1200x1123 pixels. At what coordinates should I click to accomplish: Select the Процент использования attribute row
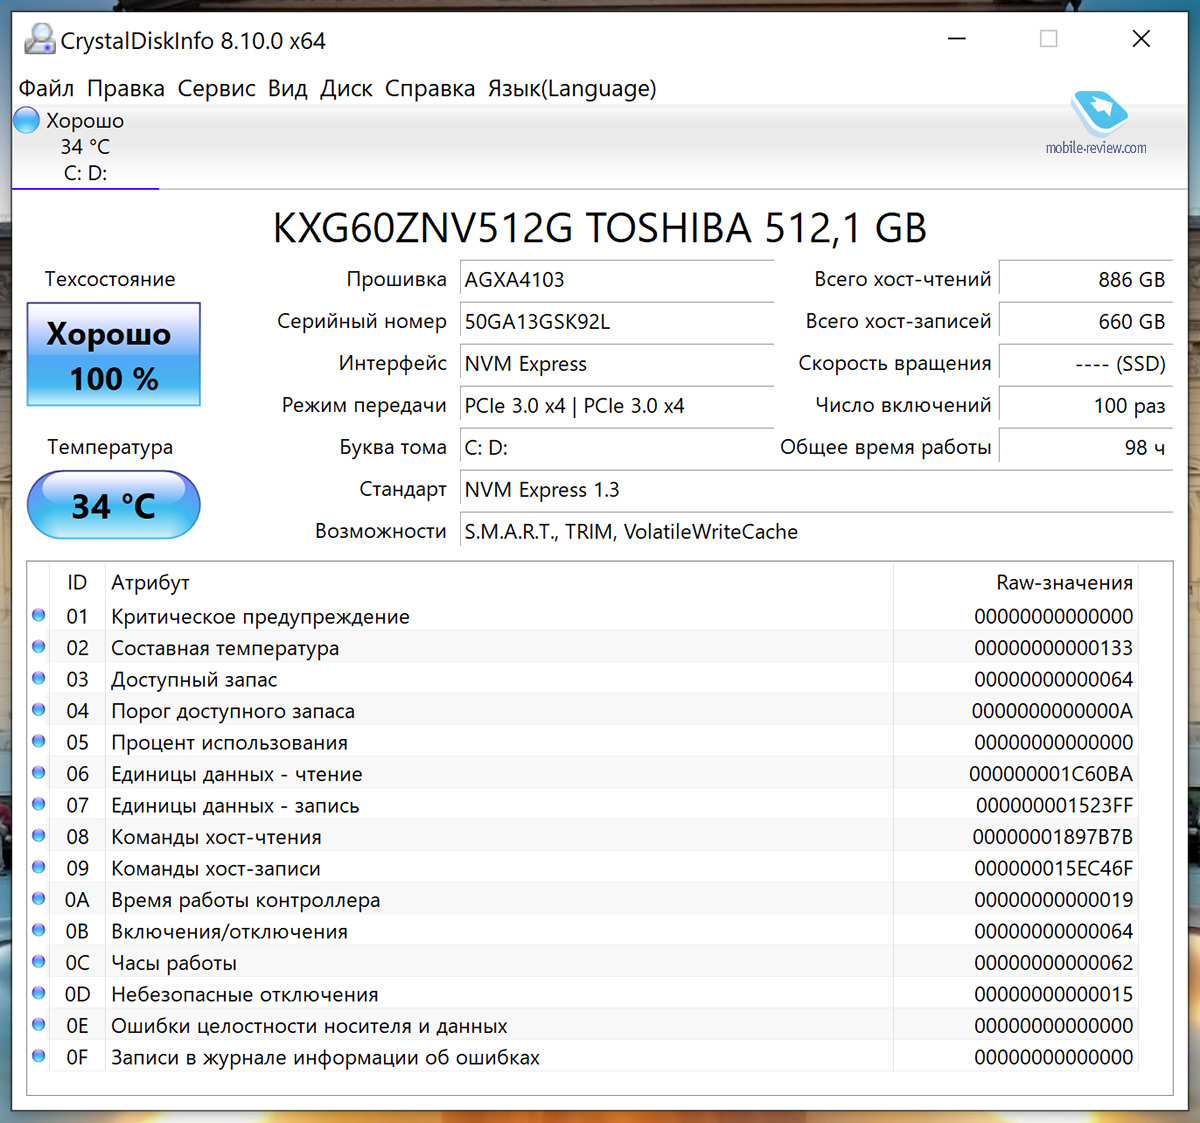pyautogui.click(x=583, y=742)
